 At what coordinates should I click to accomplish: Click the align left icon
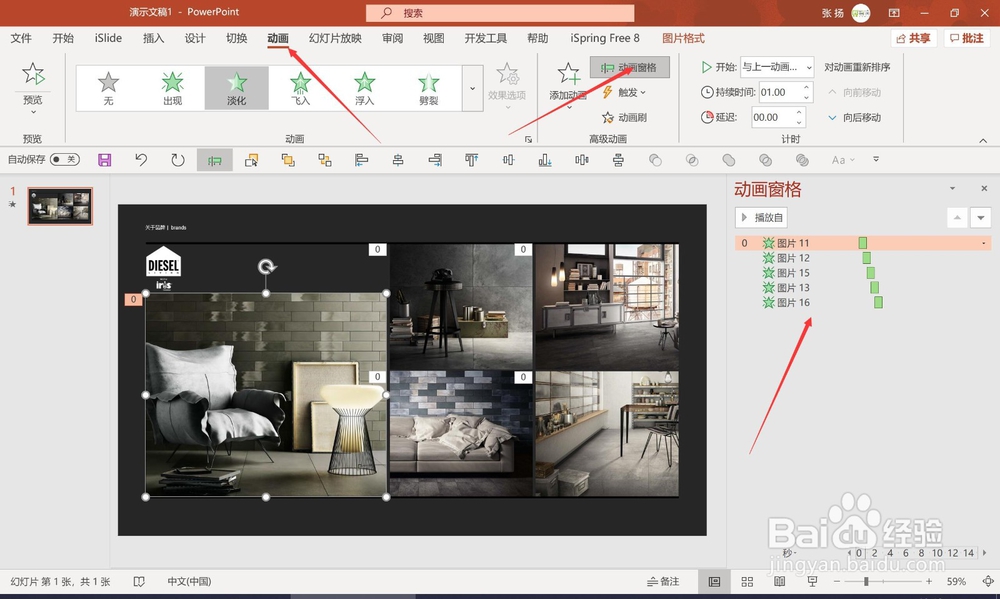362,160
